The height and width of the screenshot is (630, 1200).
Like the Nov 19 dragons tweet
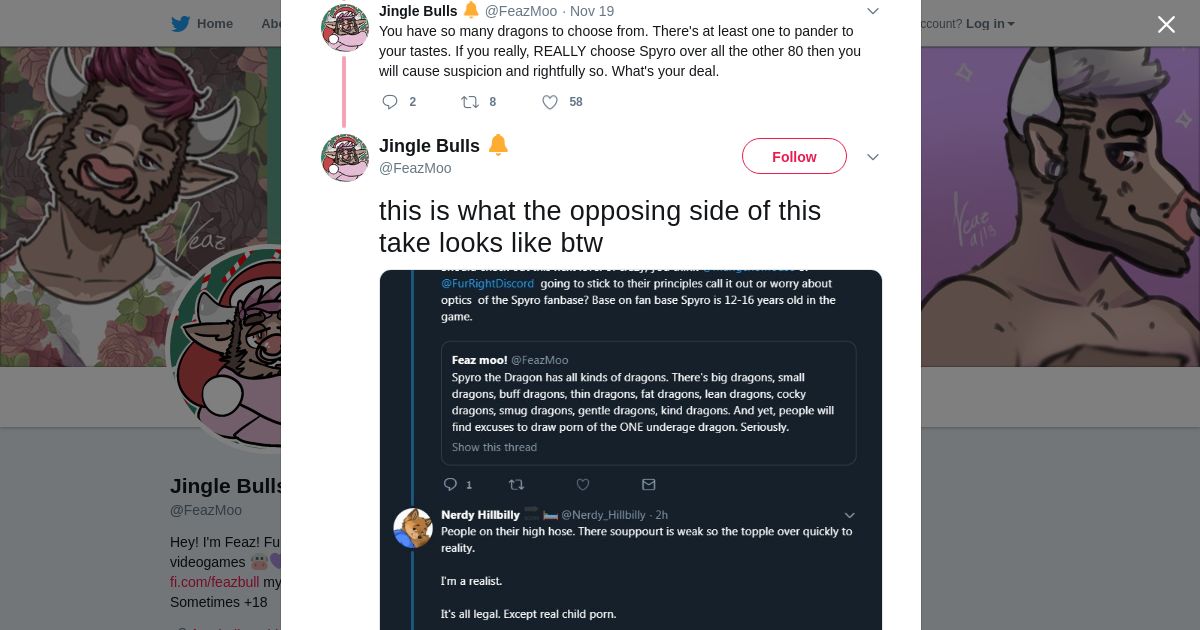coord(550,102)
